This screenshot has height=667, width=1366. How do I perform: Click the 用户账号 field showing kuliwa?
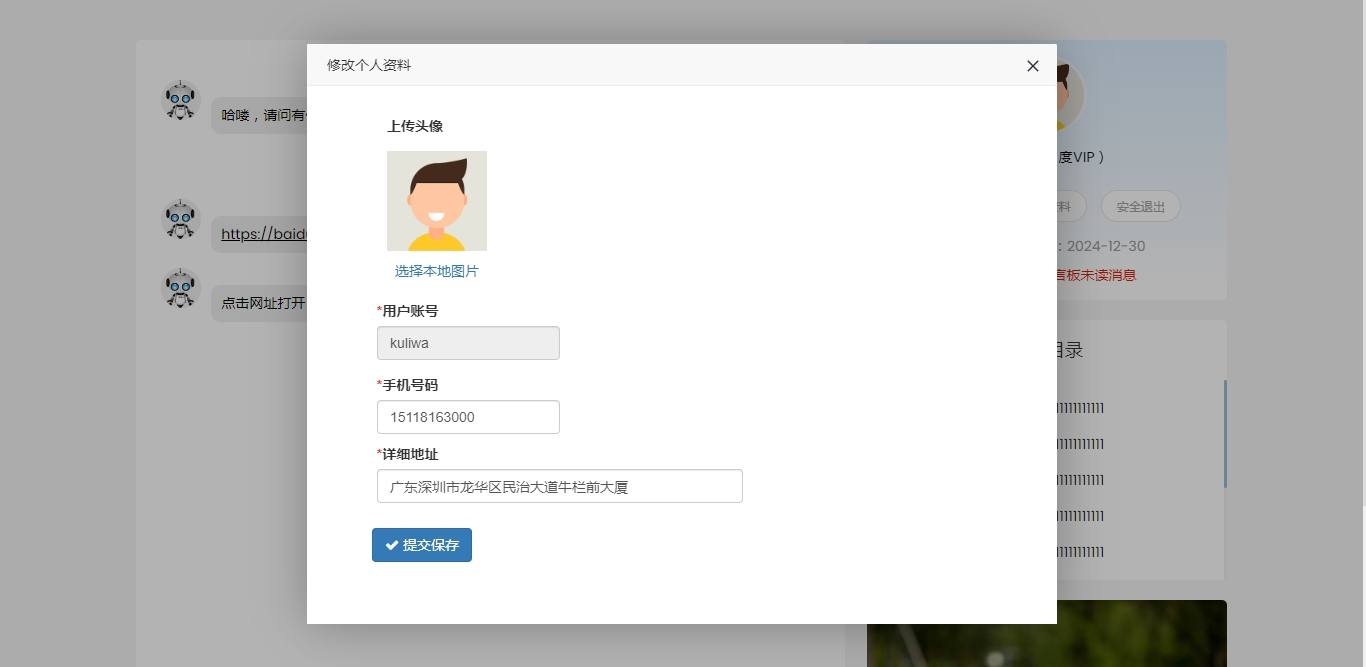pos(468,343)
